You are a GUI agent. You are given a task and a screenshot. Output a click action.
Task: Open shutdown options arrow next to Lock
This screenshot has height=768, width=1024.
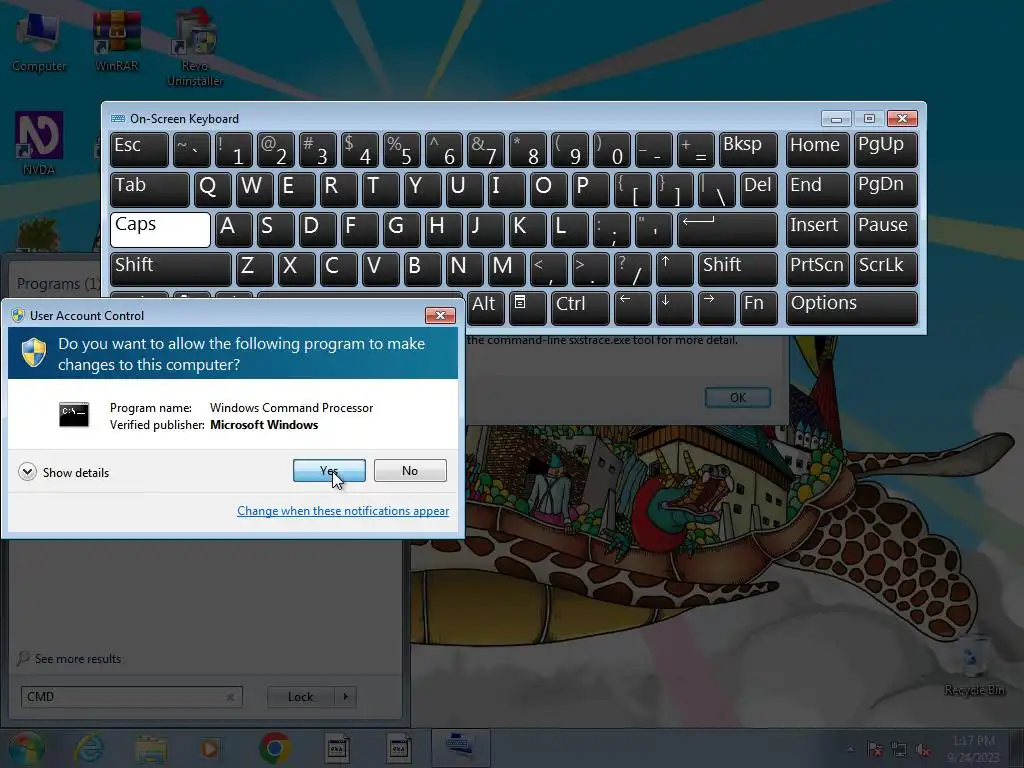[345, 697]
